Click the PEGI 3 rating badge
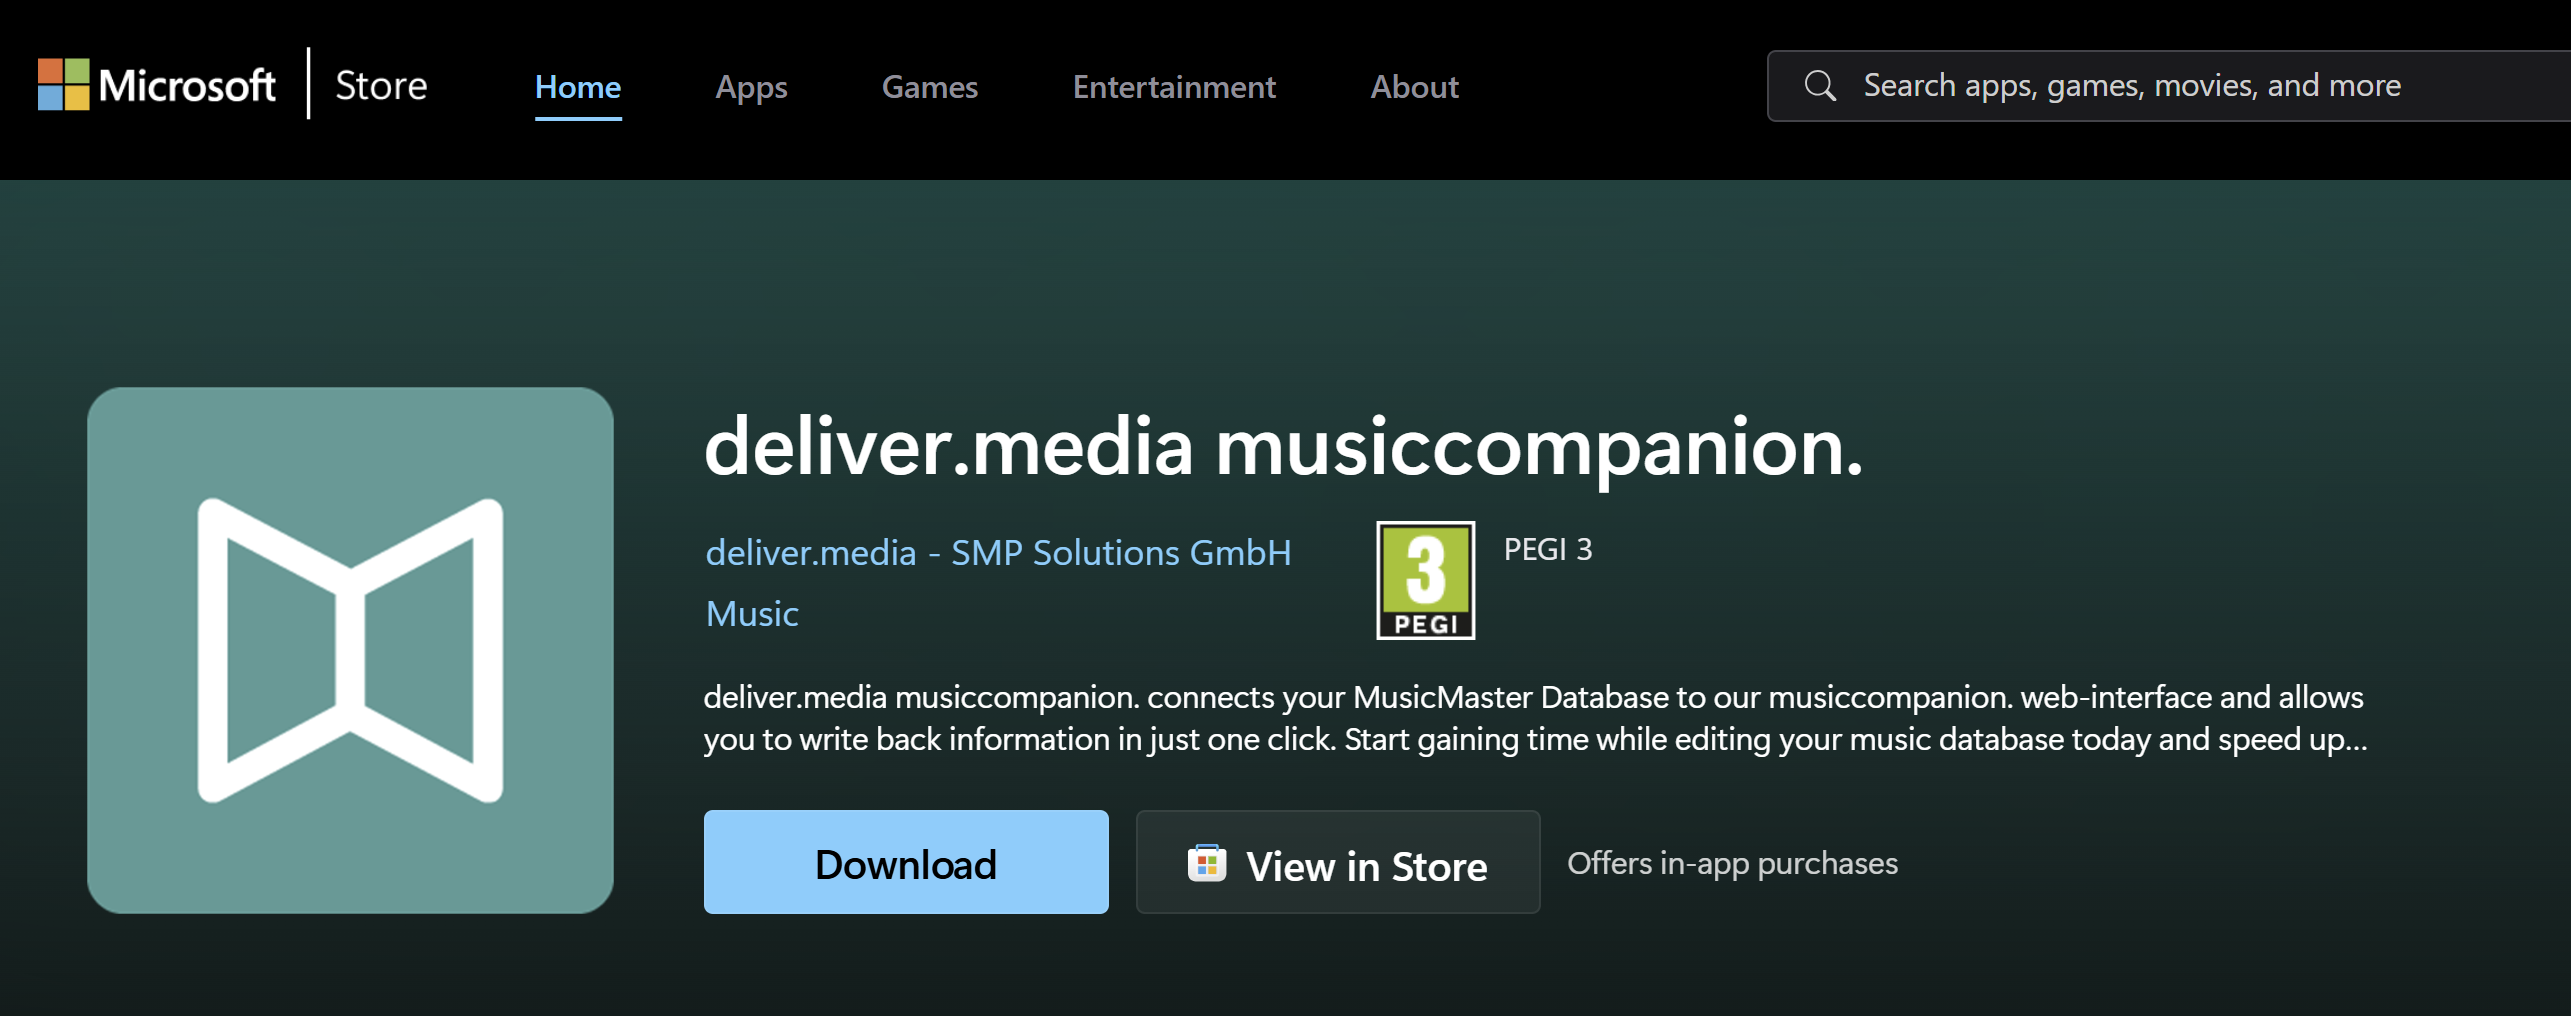The height and width of the screenshot is (1016, 2571). pos(1425,580)
